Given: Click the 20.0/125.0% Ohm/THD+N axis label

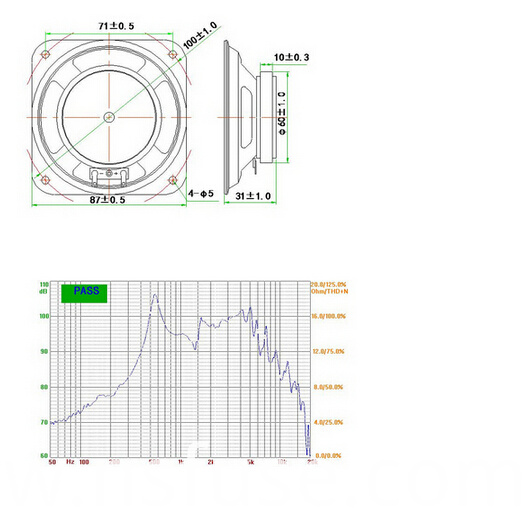Looking at the screenshot, I should [329, 288].
